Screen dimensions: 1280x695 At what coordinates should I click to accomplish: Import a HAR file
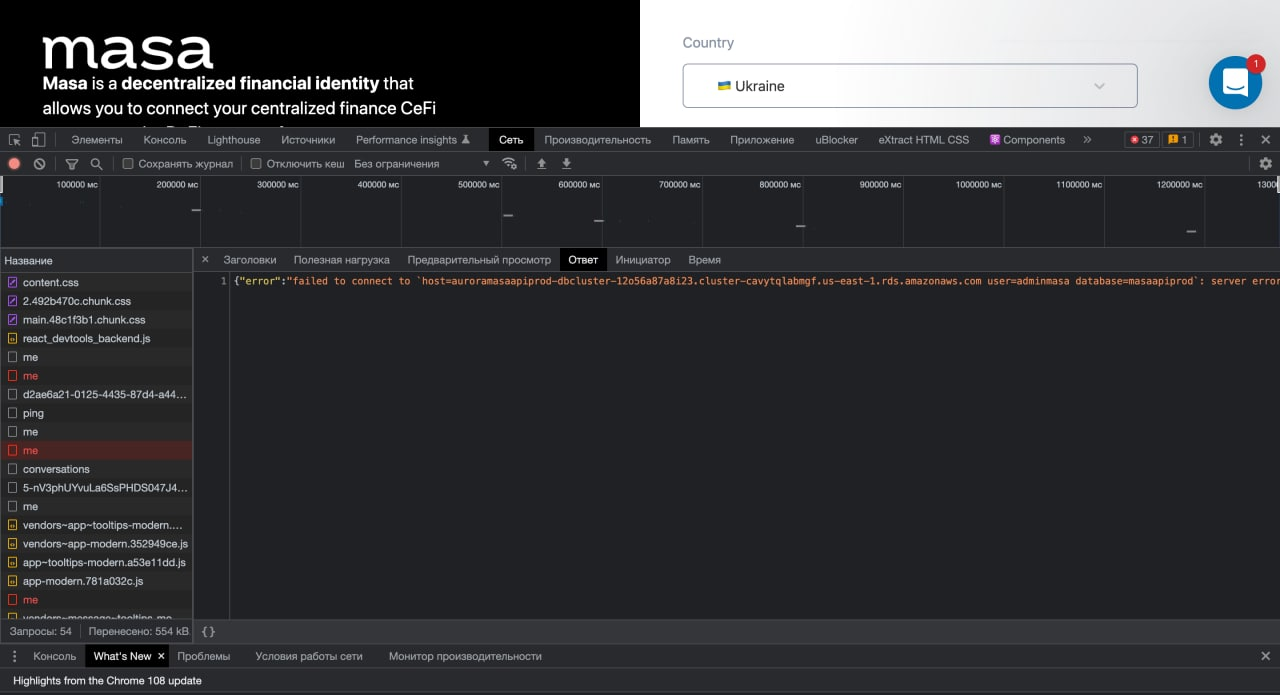(x=541, y=163)
